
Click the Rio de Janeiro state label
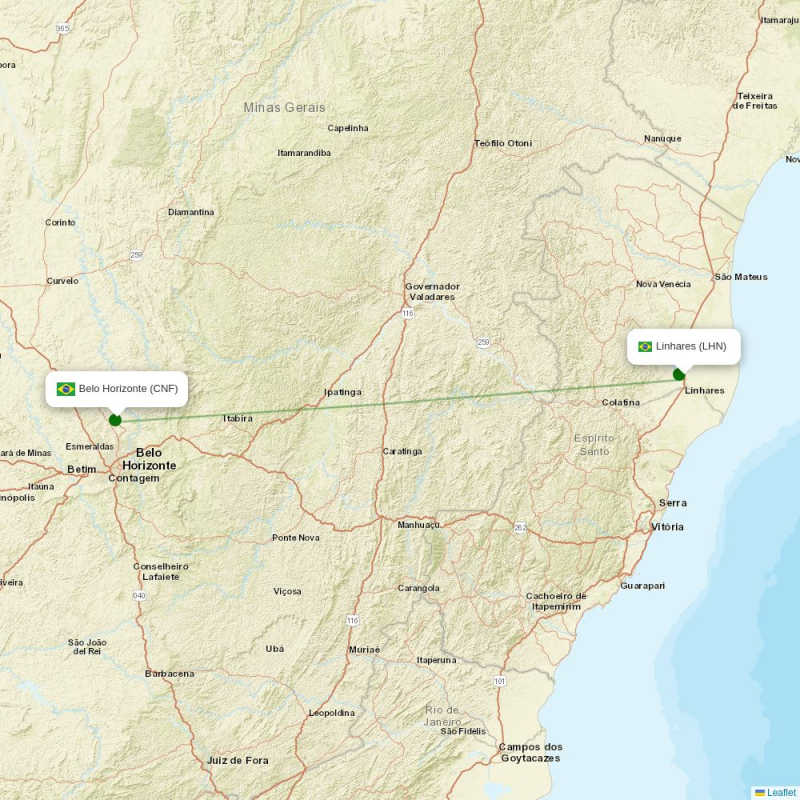442,716
